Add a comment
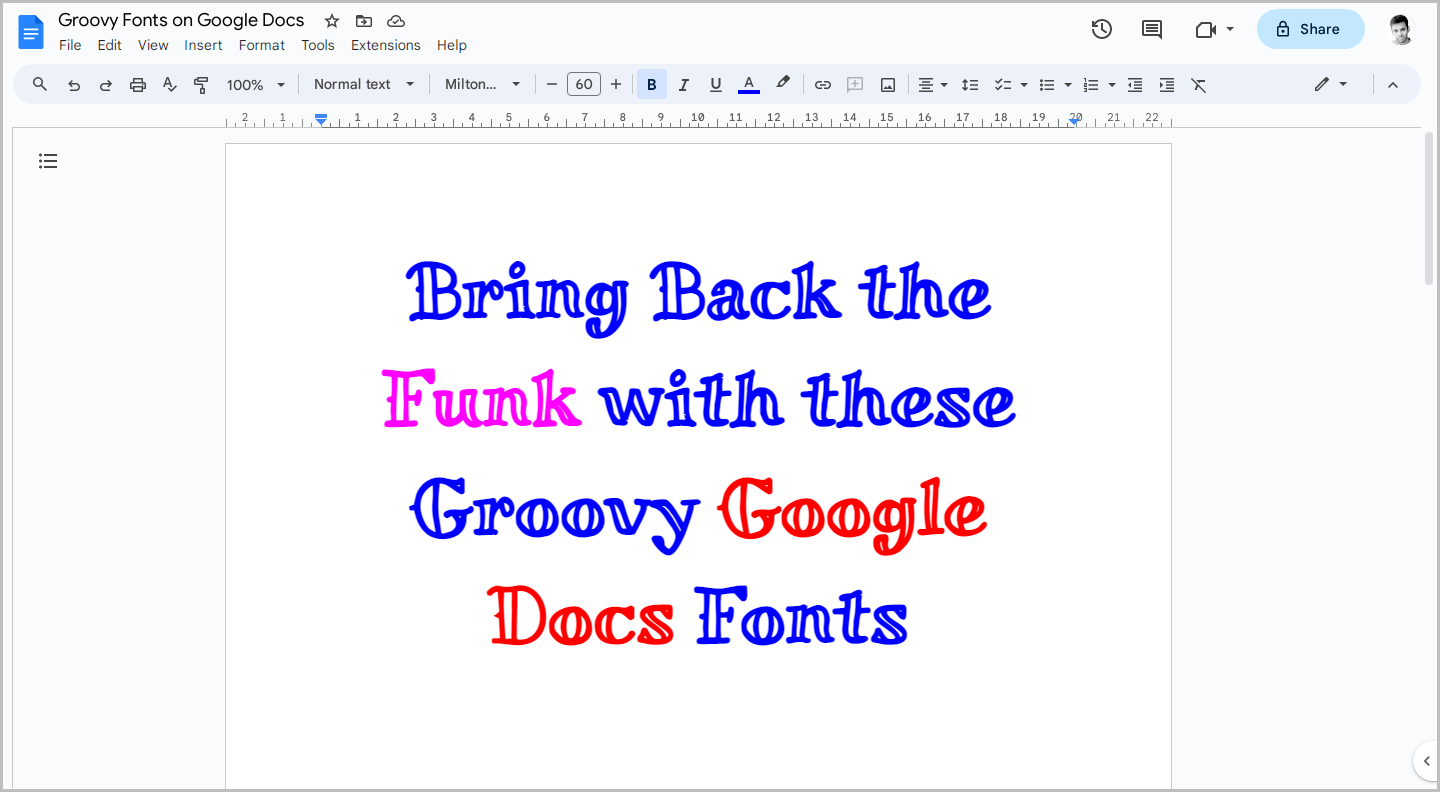This screenshot has height=792, width=1440. [854, 84]
